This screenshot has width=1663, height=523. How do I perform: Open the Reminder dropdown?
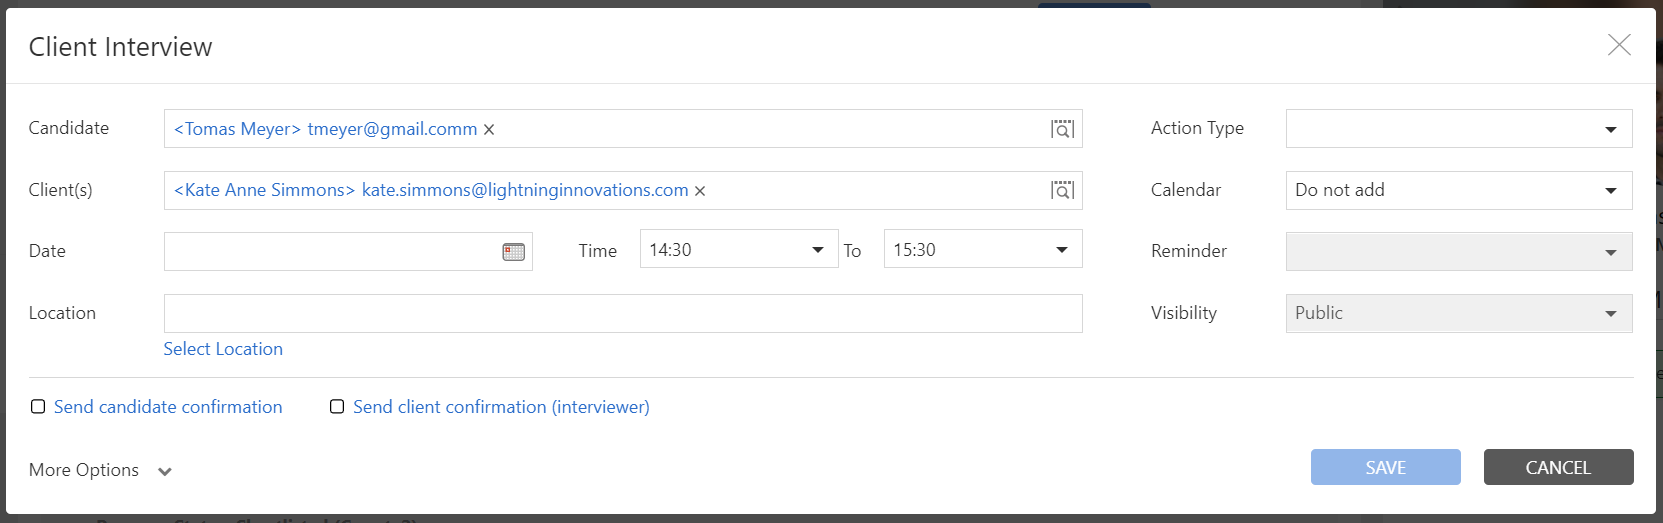[1459, 252]
